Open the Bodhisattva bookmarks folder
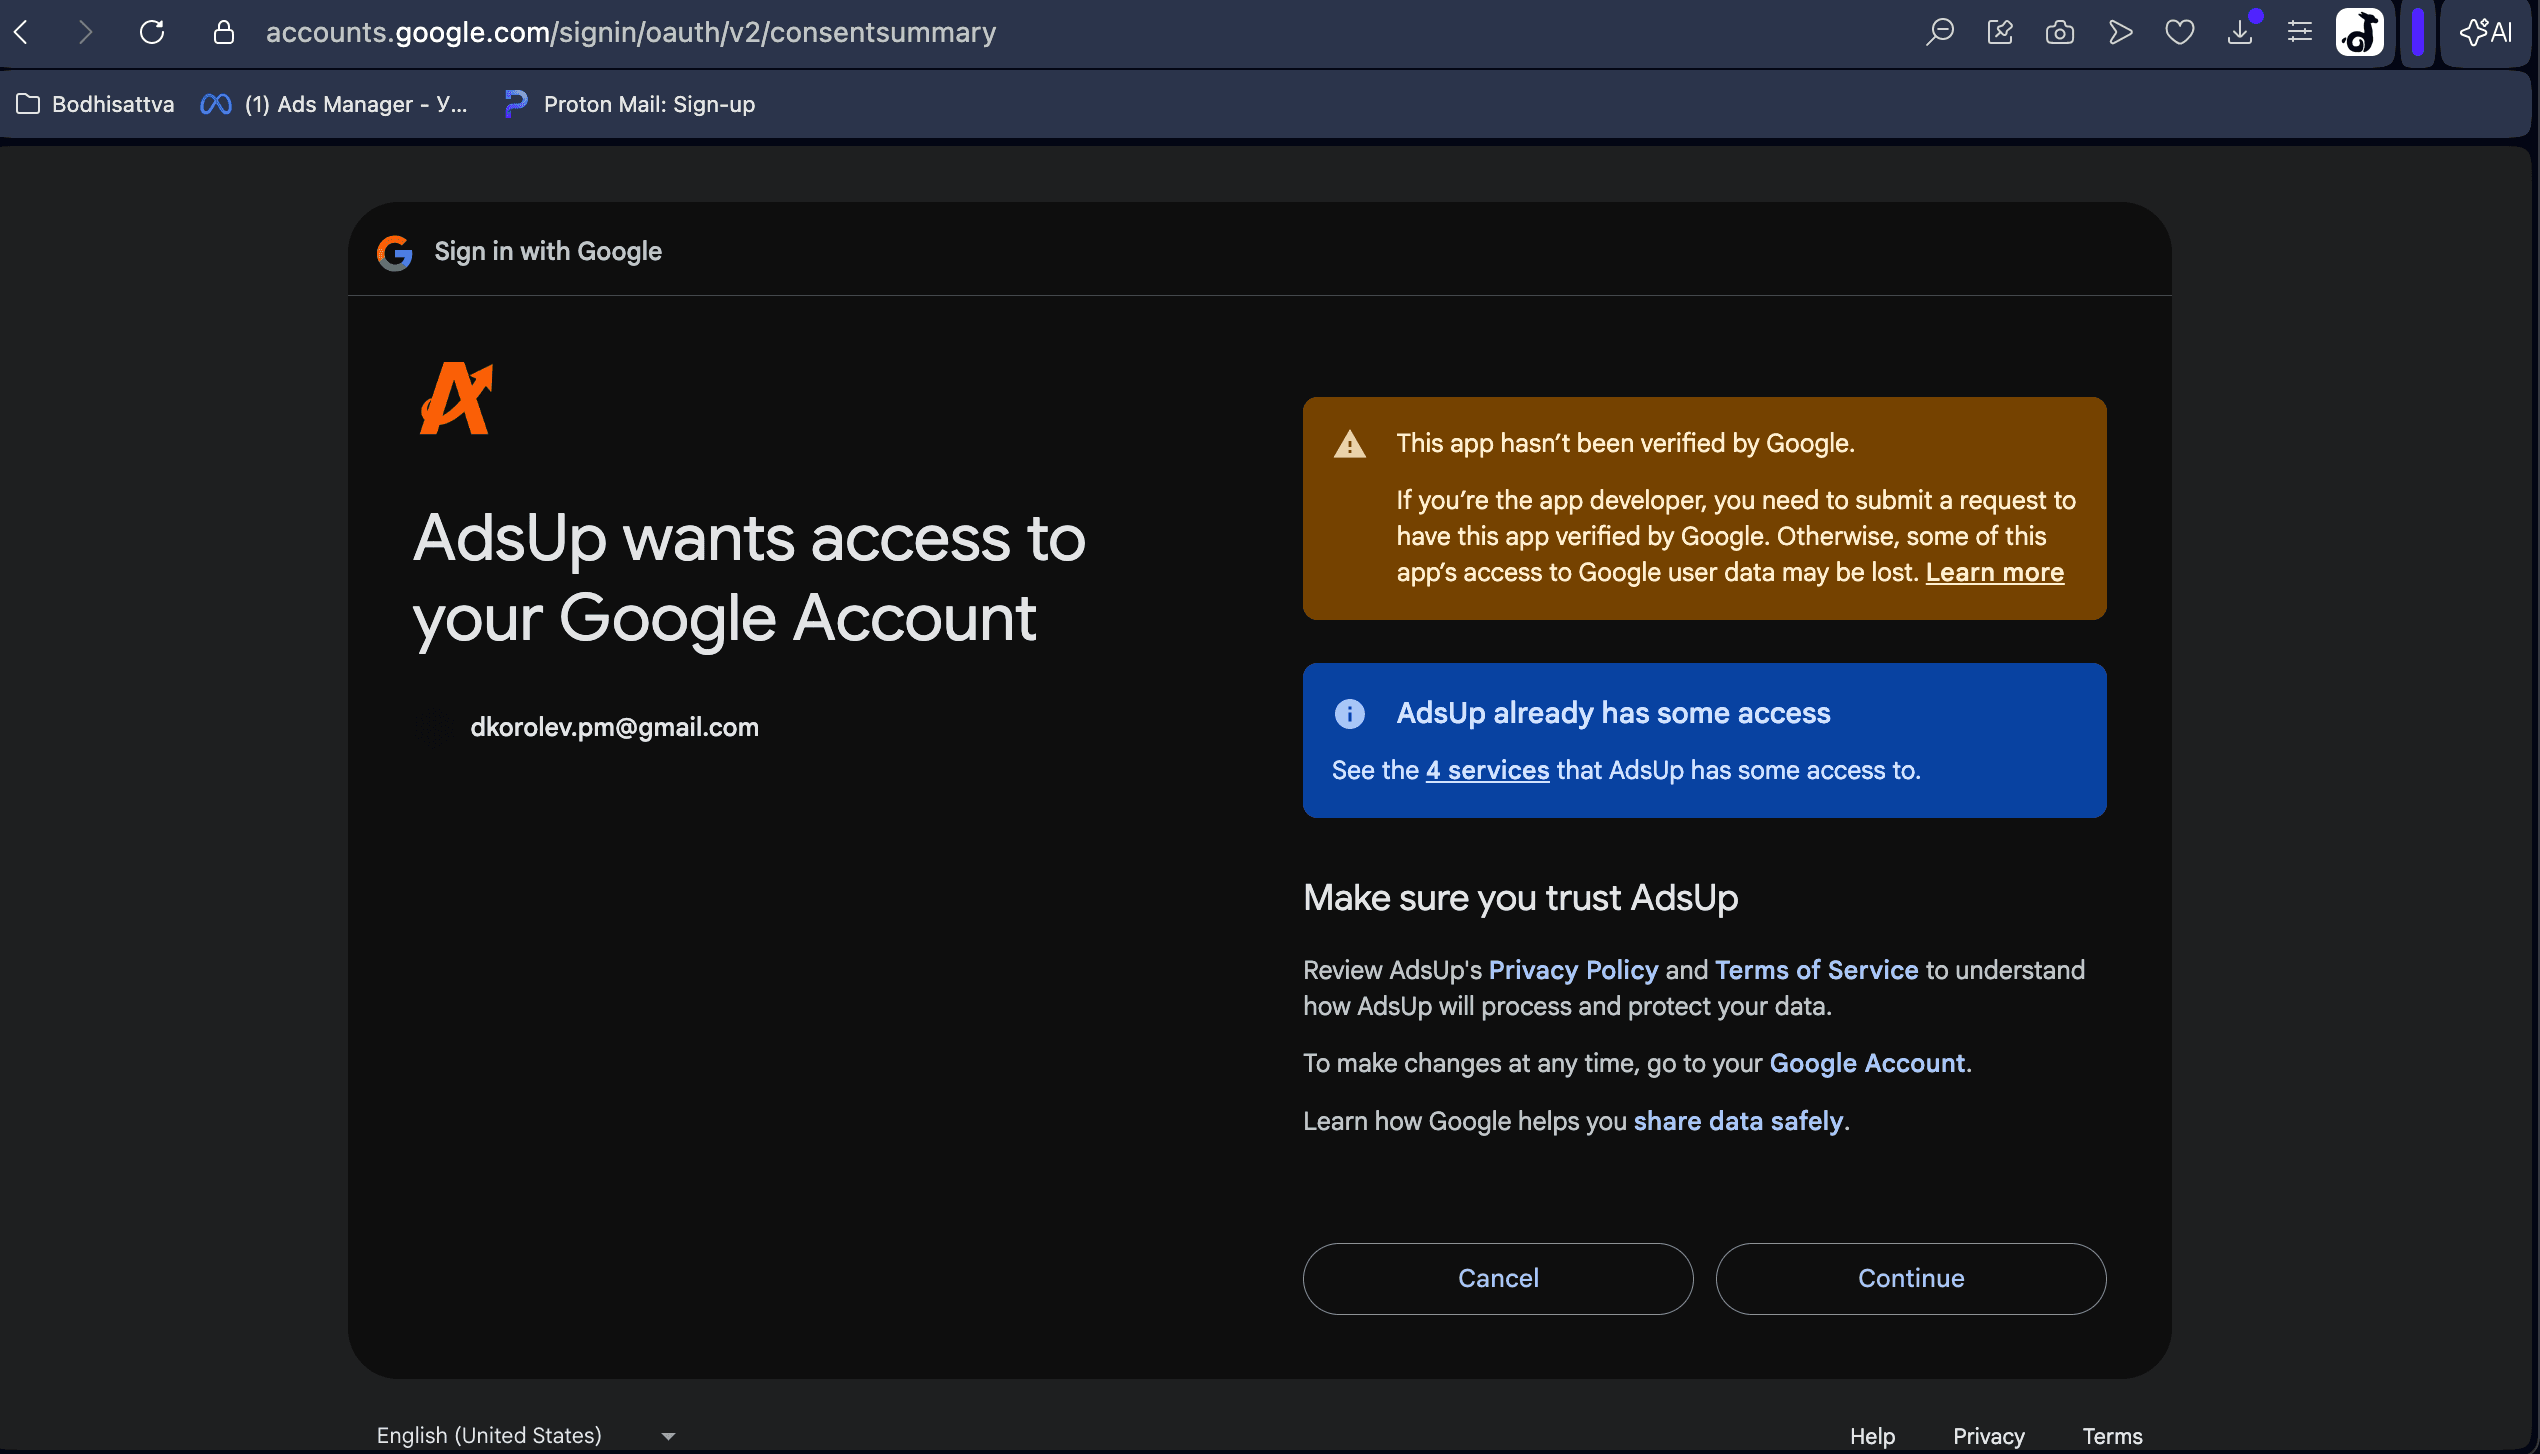 click(x=96, y=104)
